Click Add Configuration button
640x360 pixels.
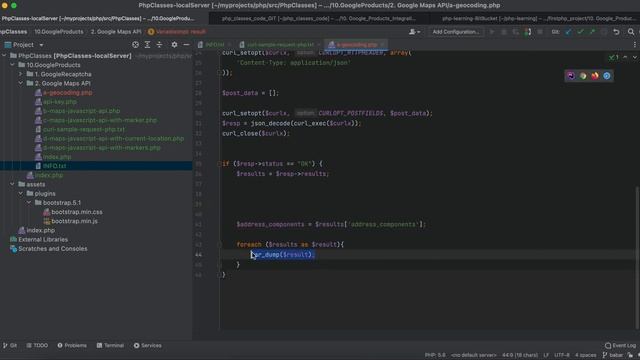tap(456, 32)
